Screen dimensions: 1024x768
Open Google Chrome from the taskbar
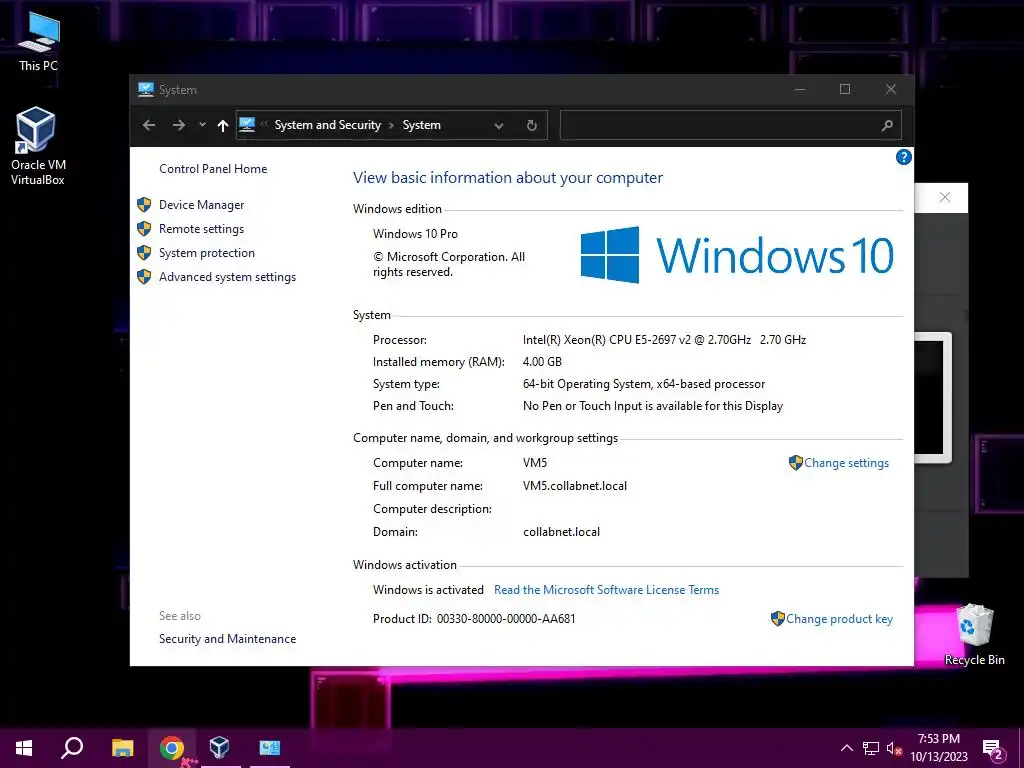[171, 748]
